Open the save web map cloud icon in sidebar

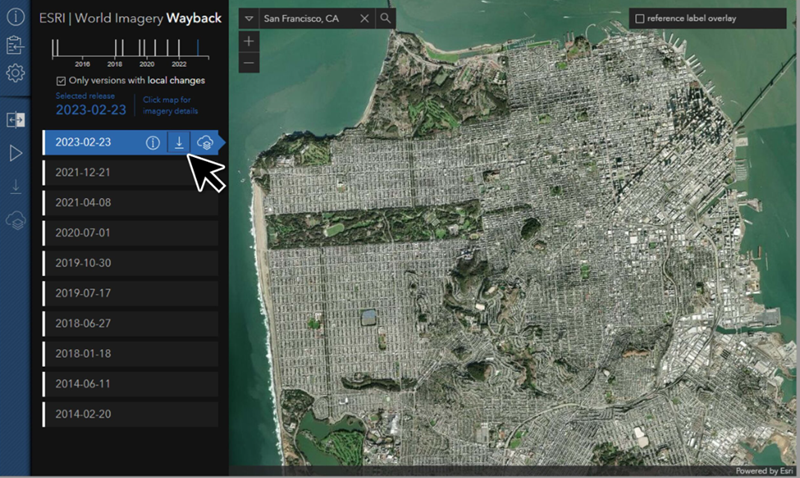point(15,220)
